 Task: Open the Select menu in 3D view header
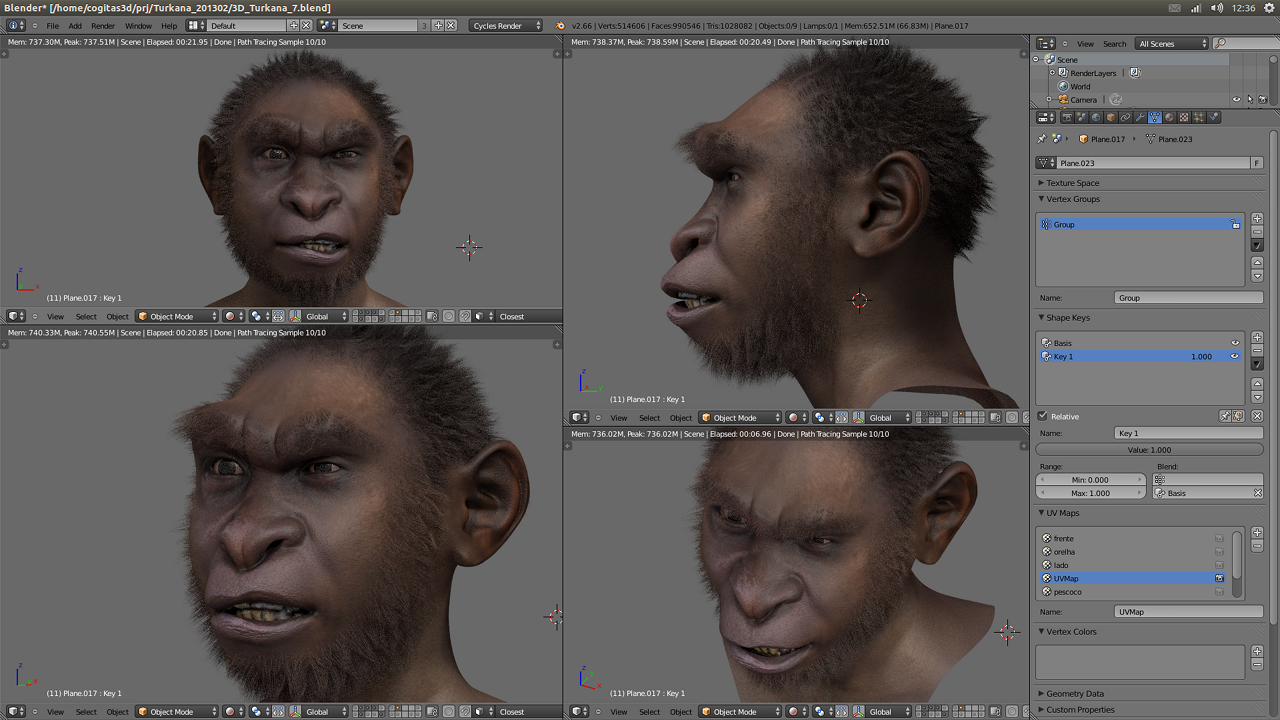tap(86, 316)
